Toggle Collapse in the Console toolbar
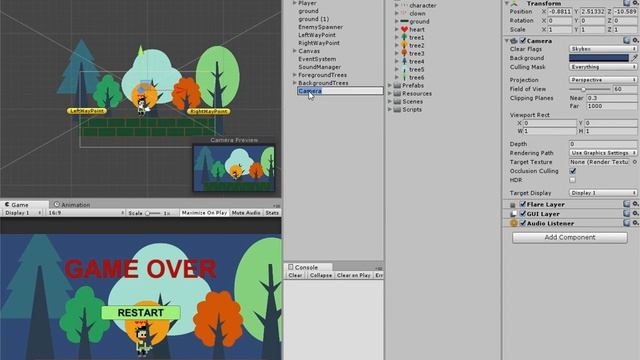 (320, 276)
